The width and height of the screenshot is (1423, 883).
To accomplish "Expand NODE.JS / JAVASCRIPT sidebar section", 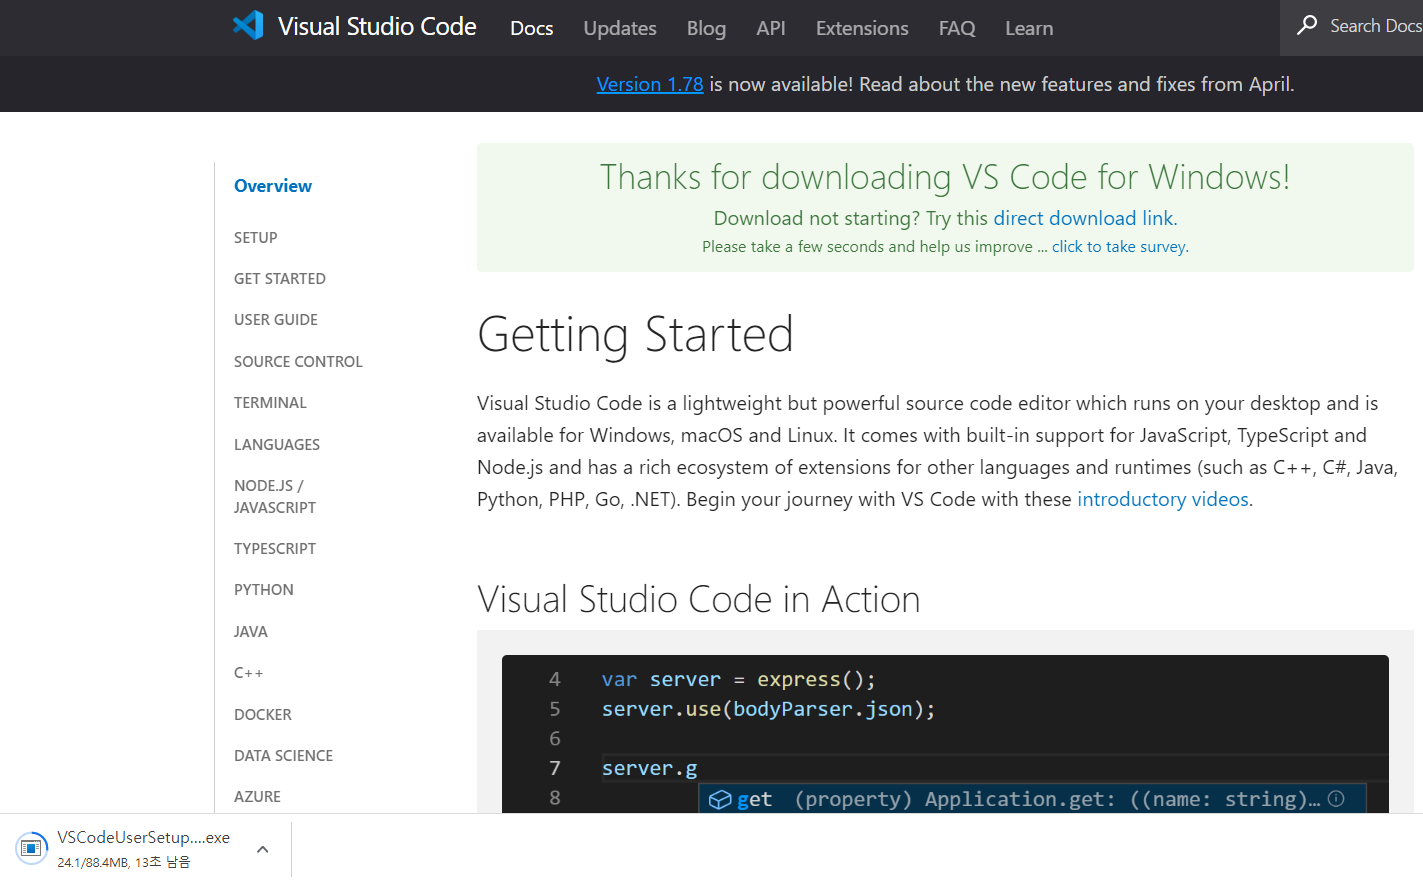I will (275, 496).
